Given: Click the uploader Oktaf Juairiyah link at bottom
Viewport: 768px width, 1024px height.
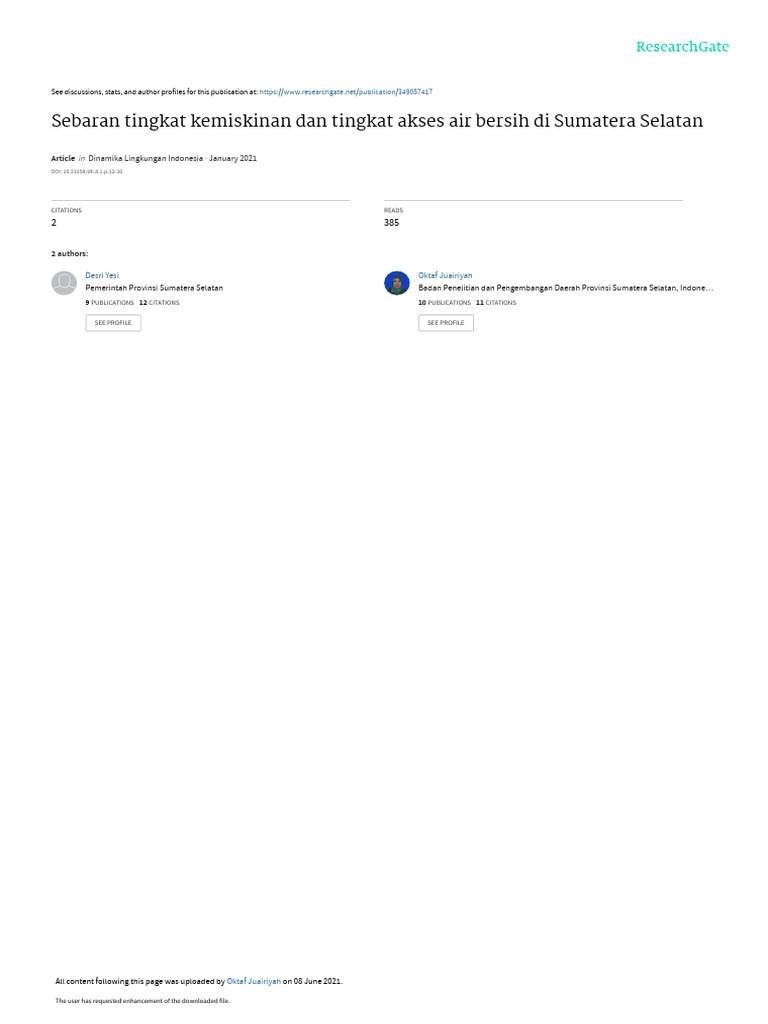Looking at the screenshot, I should [x=253, y=981].
